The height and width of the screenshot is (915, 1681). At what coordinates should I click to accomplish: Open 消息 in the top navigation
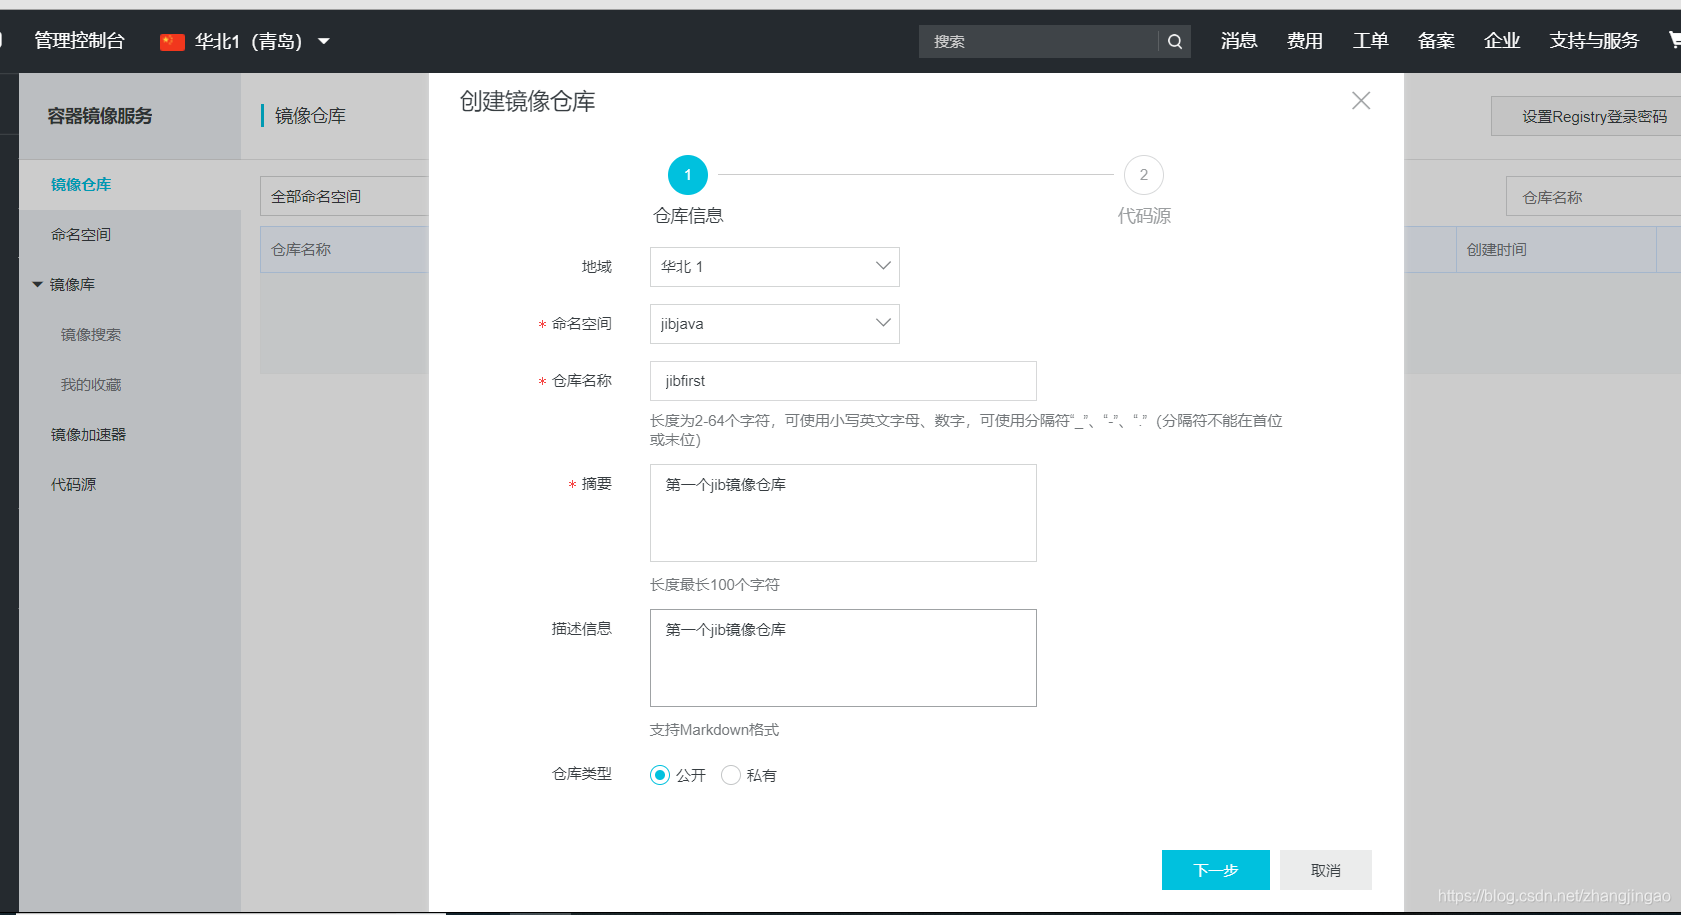tap(1239, 41)
